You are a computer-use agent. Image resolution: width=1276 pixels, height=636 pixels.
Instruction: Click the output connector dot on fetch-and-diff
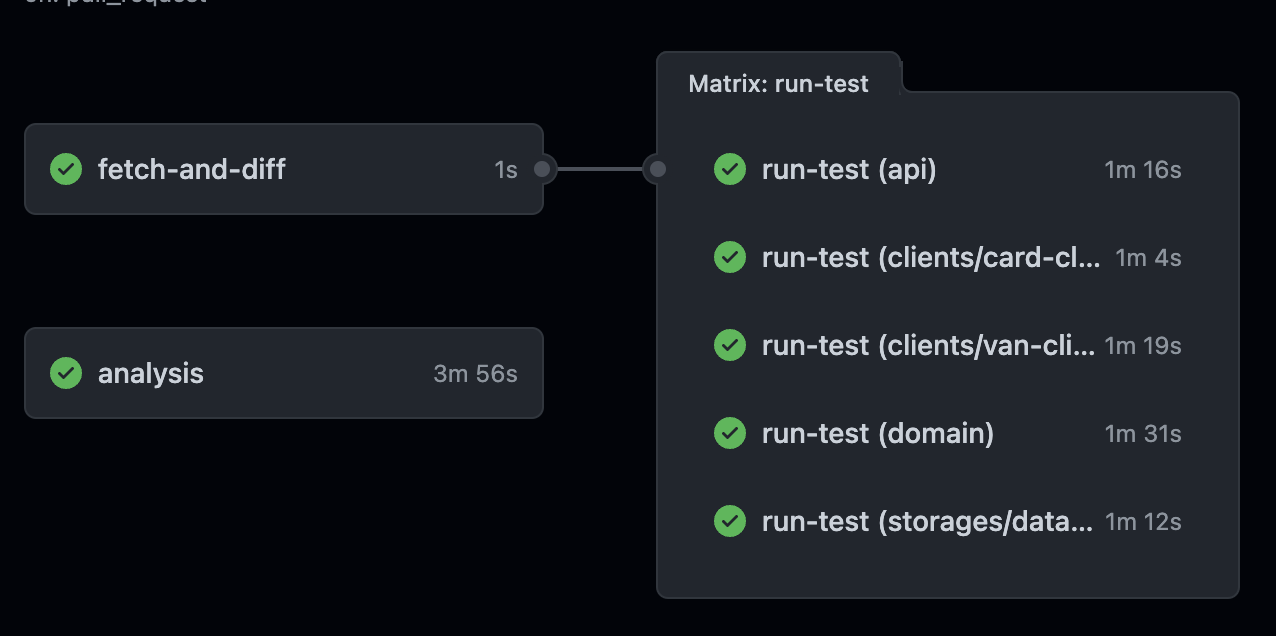click(x=543, y=169)
